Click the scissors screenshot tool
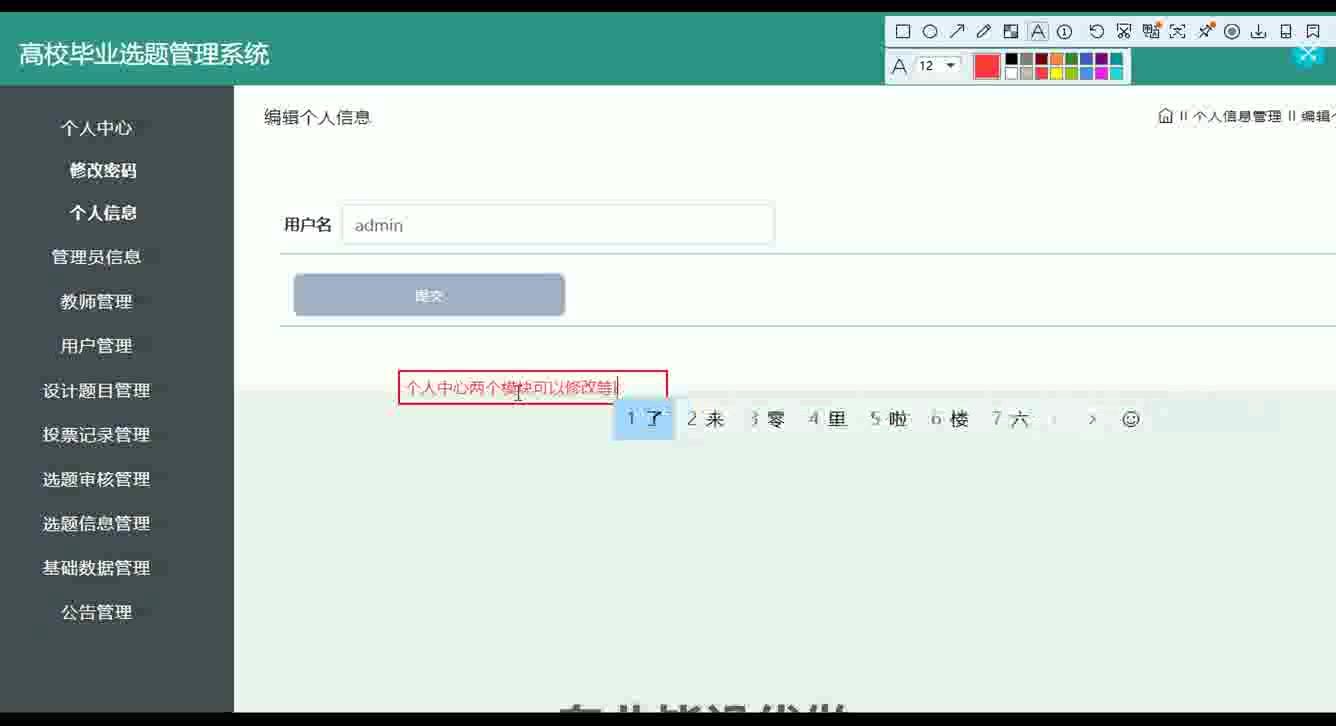 point(1124,31)
